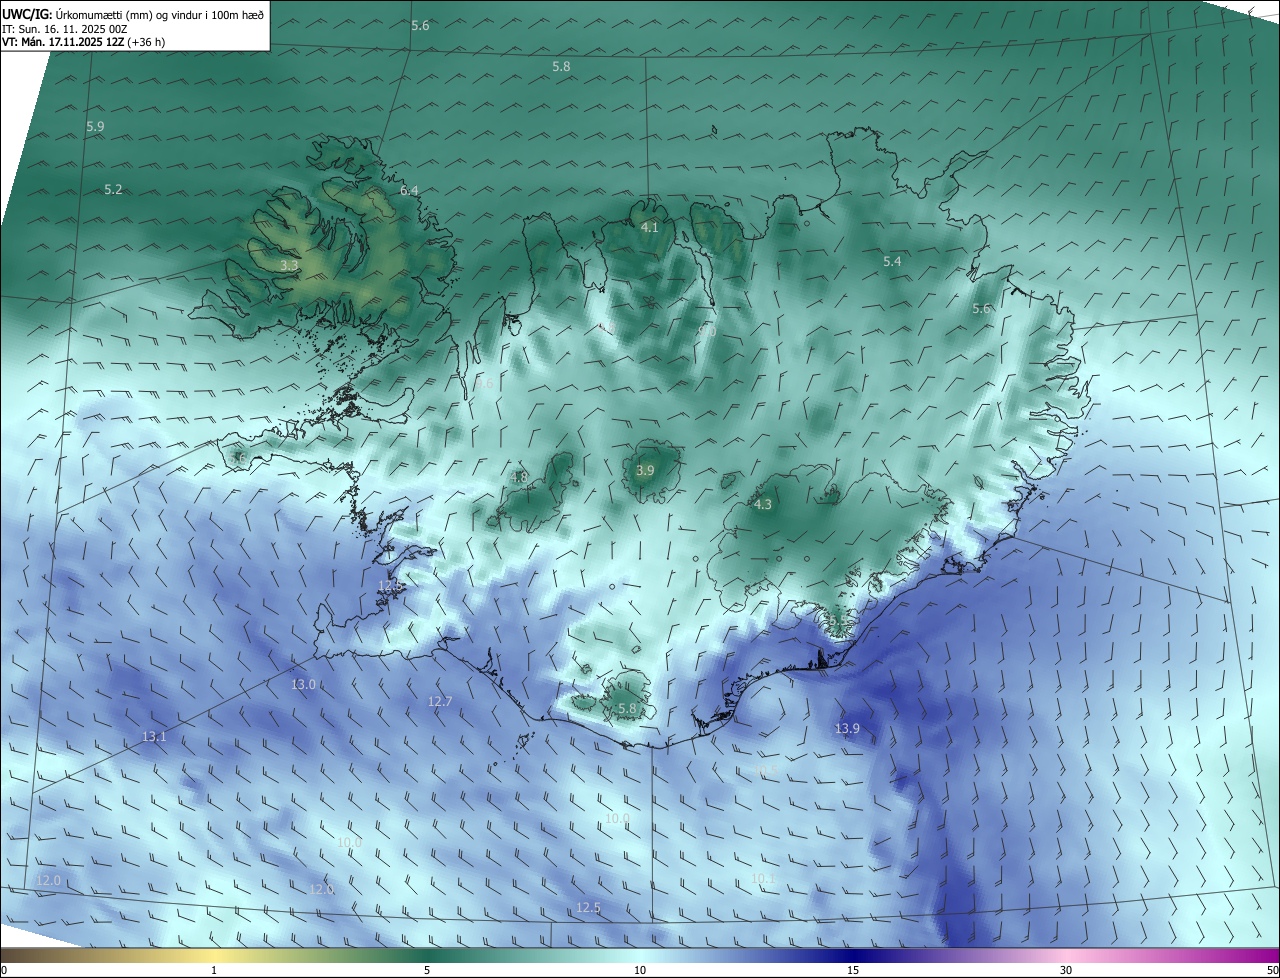
Task: Click the 4.1 value in northern Iceland
Action: 649,228
